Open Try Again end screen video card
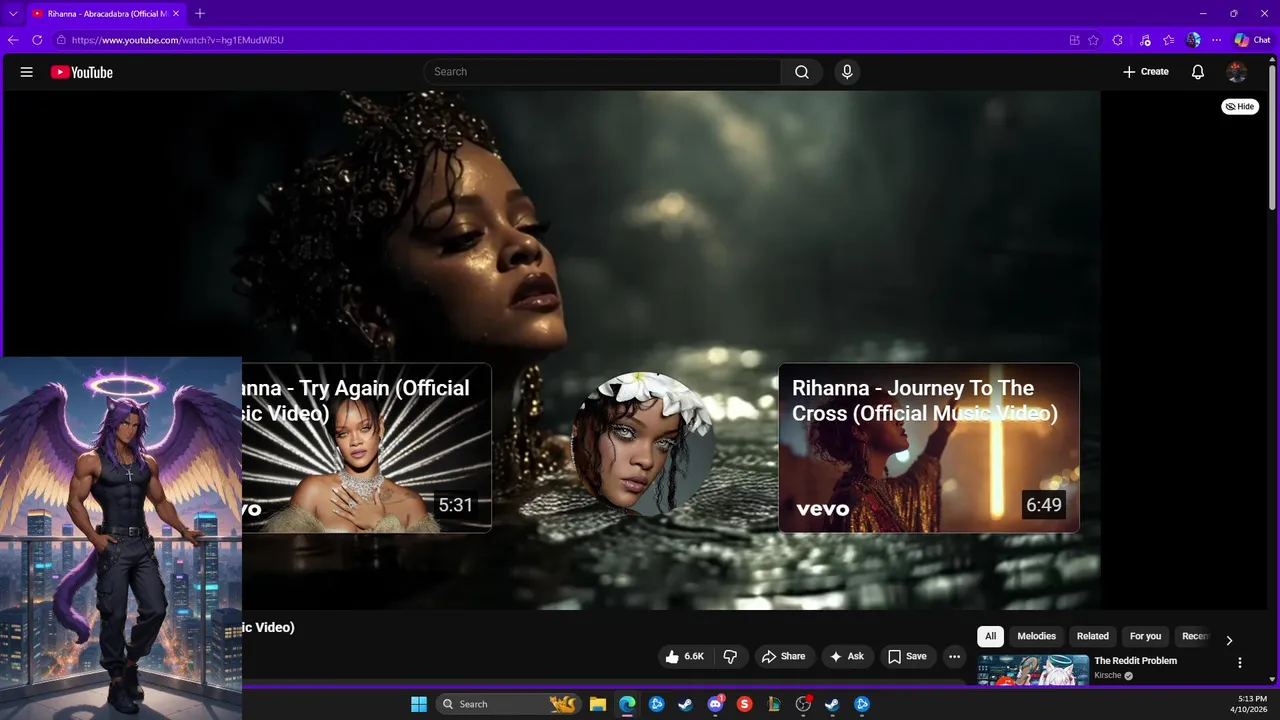The width and height of the screenshot is (1280, 720). click(x=366, y=448)
